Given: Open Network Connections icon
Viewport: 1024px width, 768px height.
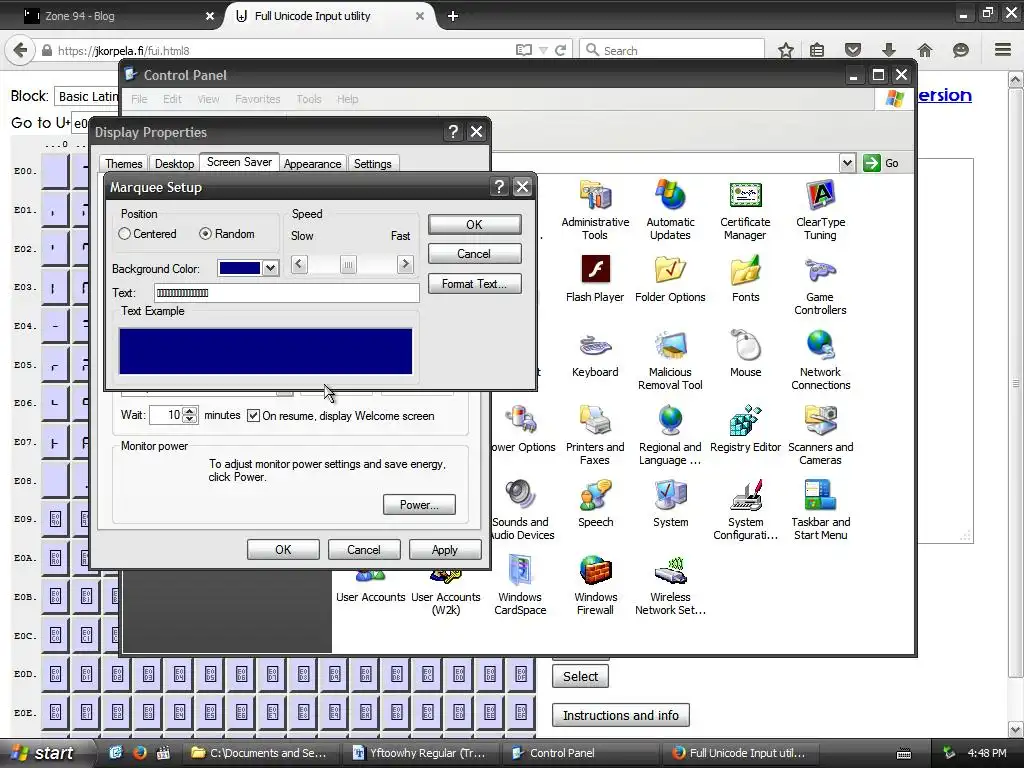Looking at the screenshot, I should (x=820, y=360).
